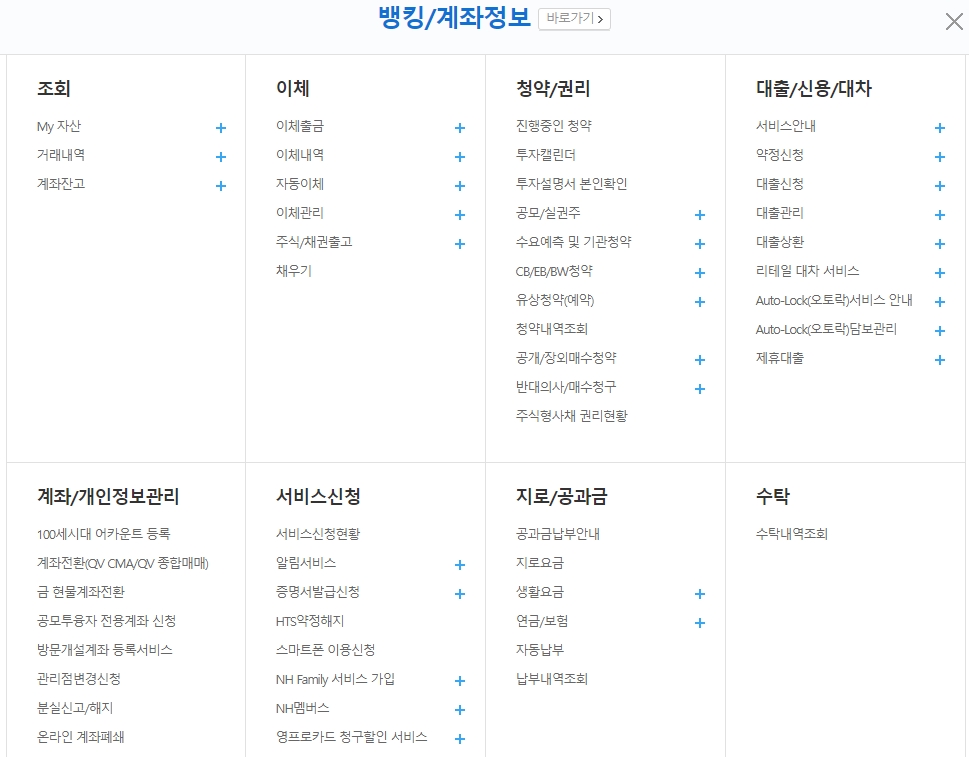
Task: Expand the 알림서비스 plus icon
Action: pos(460,564)
